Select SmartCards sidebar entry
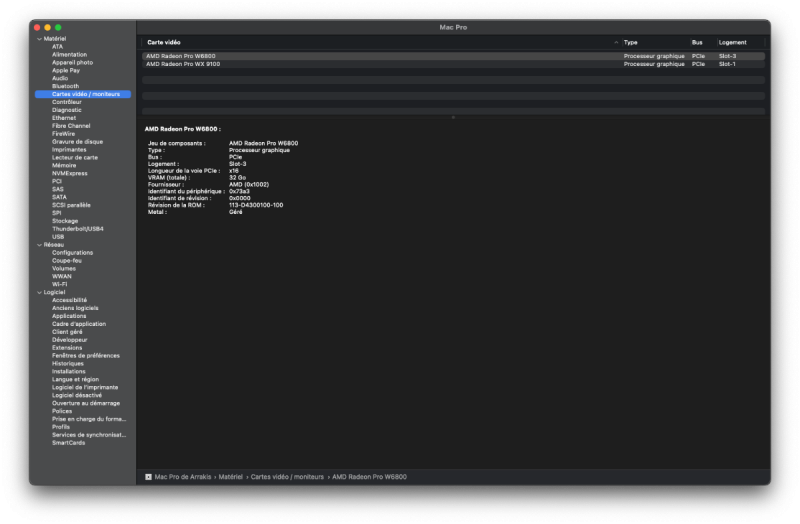The width and height of the screenshot is (800, 524). point(68,443)
